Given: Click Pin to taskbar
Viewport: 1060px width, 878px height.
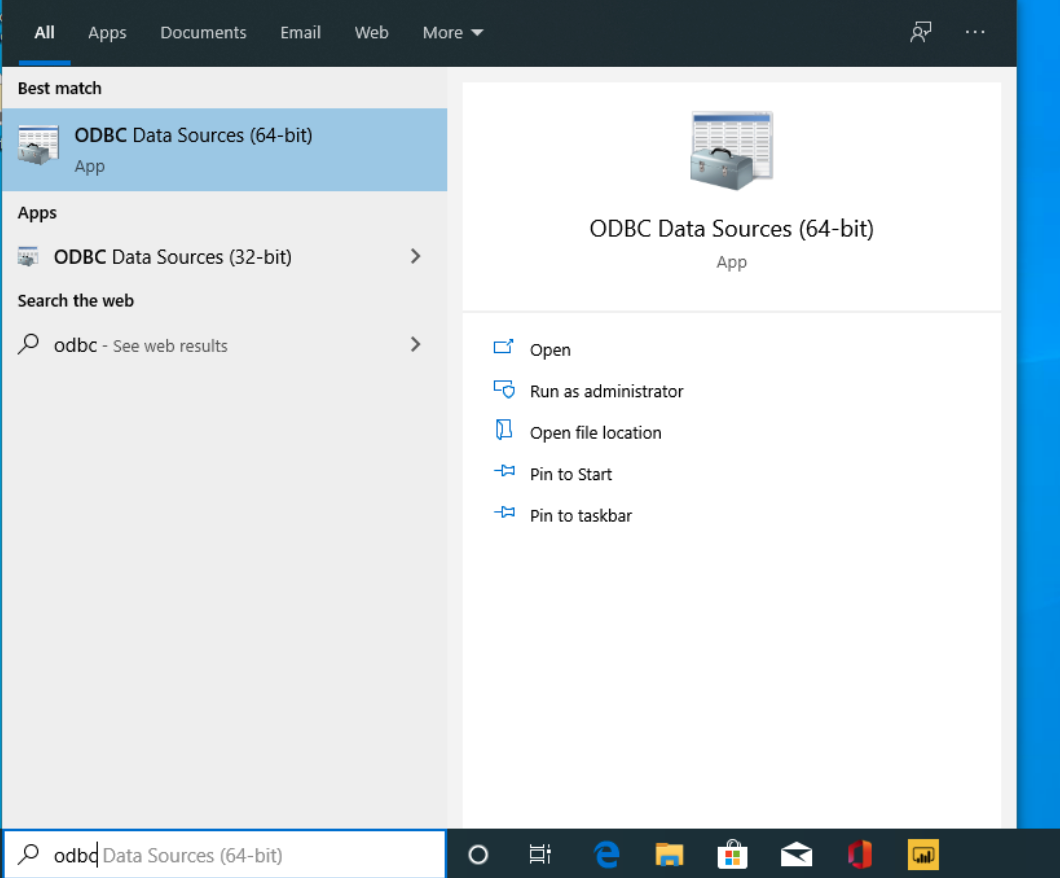Looking at the screenshot, I should click(x=581, y=516).
